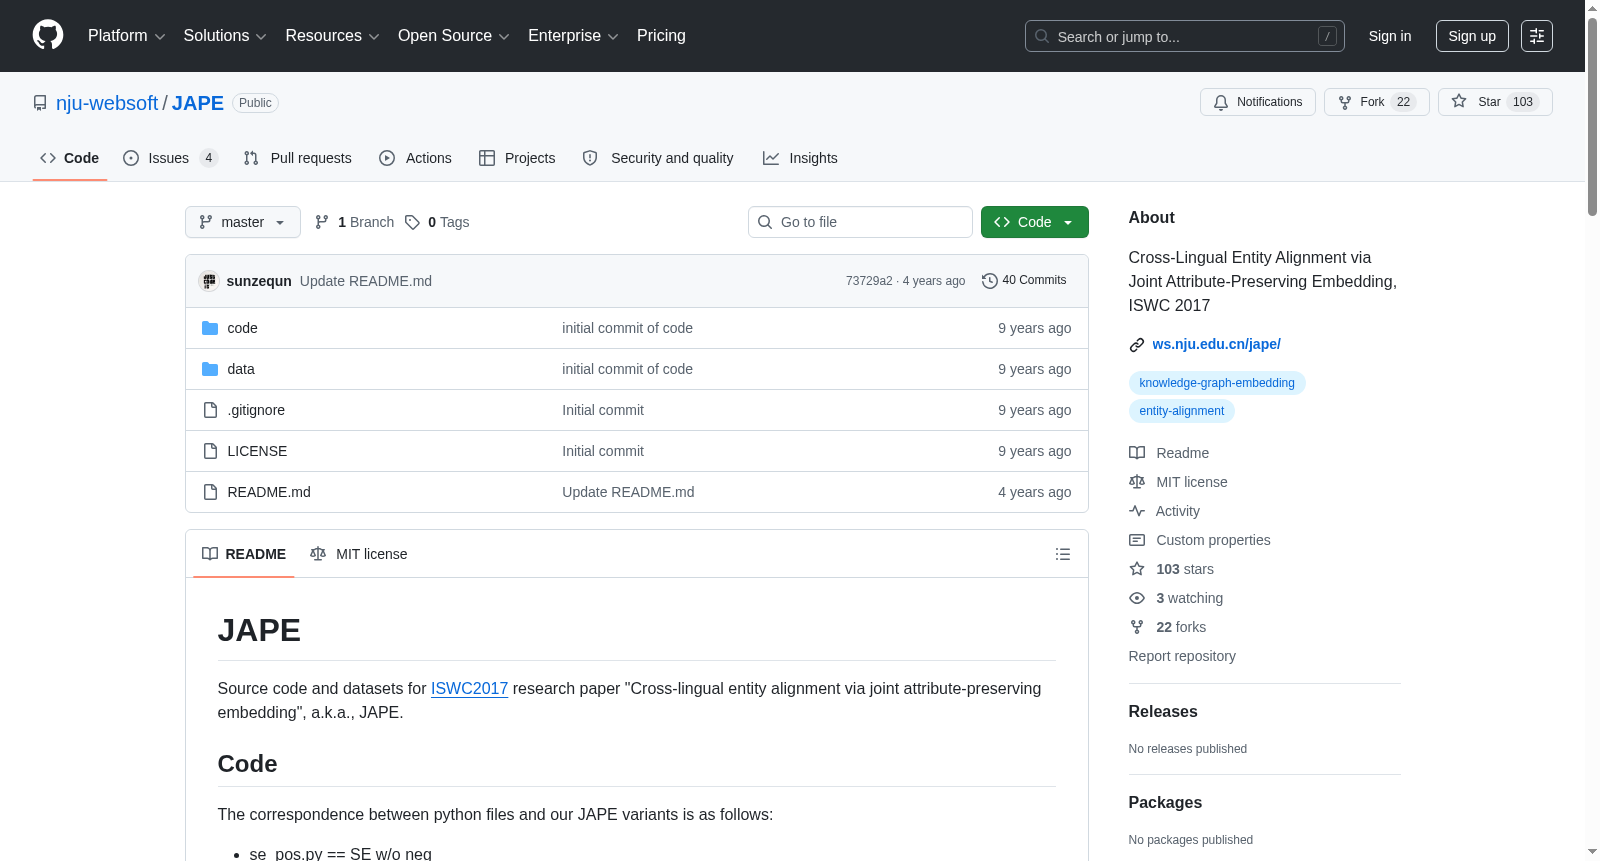Select the README tab in file viewer
The width and height of the screenshot is (1600, 861).
pyautogui.click(x=244, y=554)
